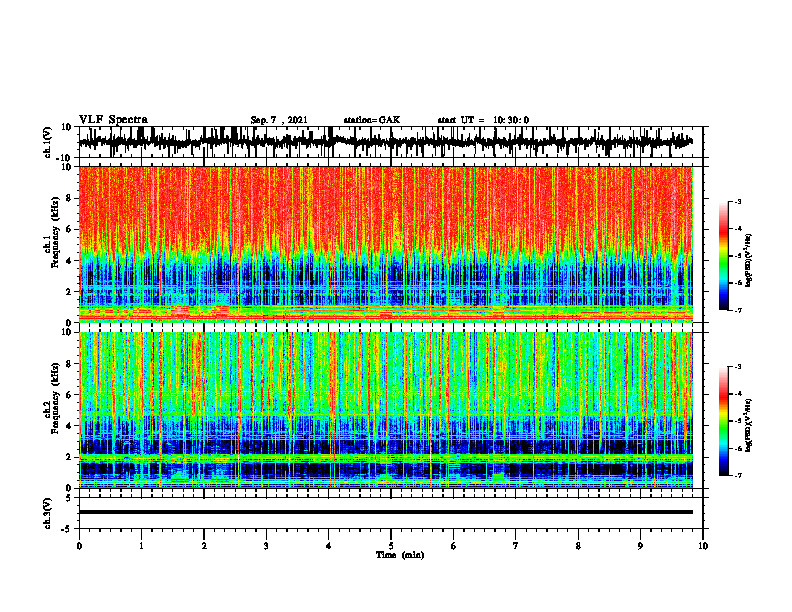
Task: Click the ch.1 frequency tick label "8"
Action: point(69,198)
